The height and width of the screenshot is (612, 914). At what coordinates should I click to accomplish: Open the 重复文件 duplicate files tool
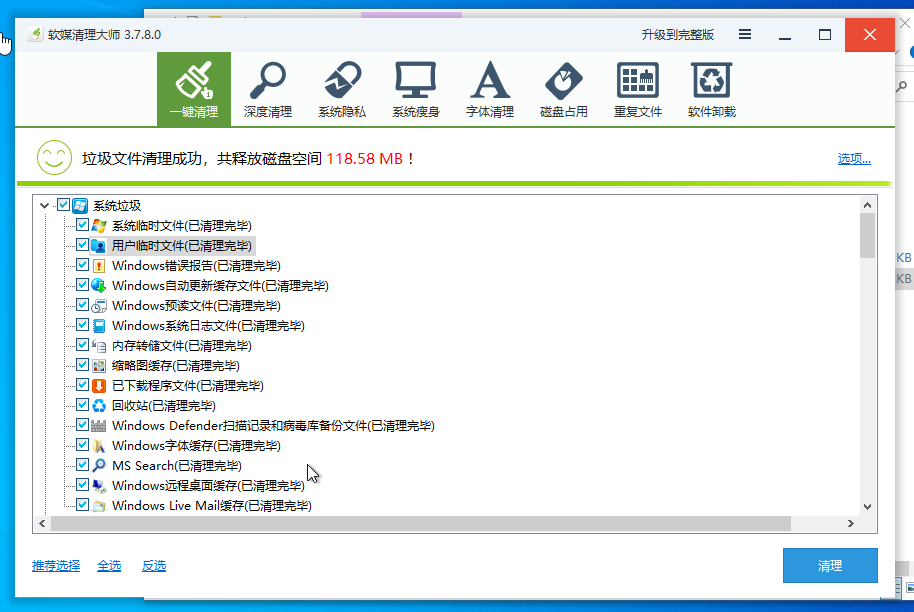pyautogui.click(x=637, y=88)
